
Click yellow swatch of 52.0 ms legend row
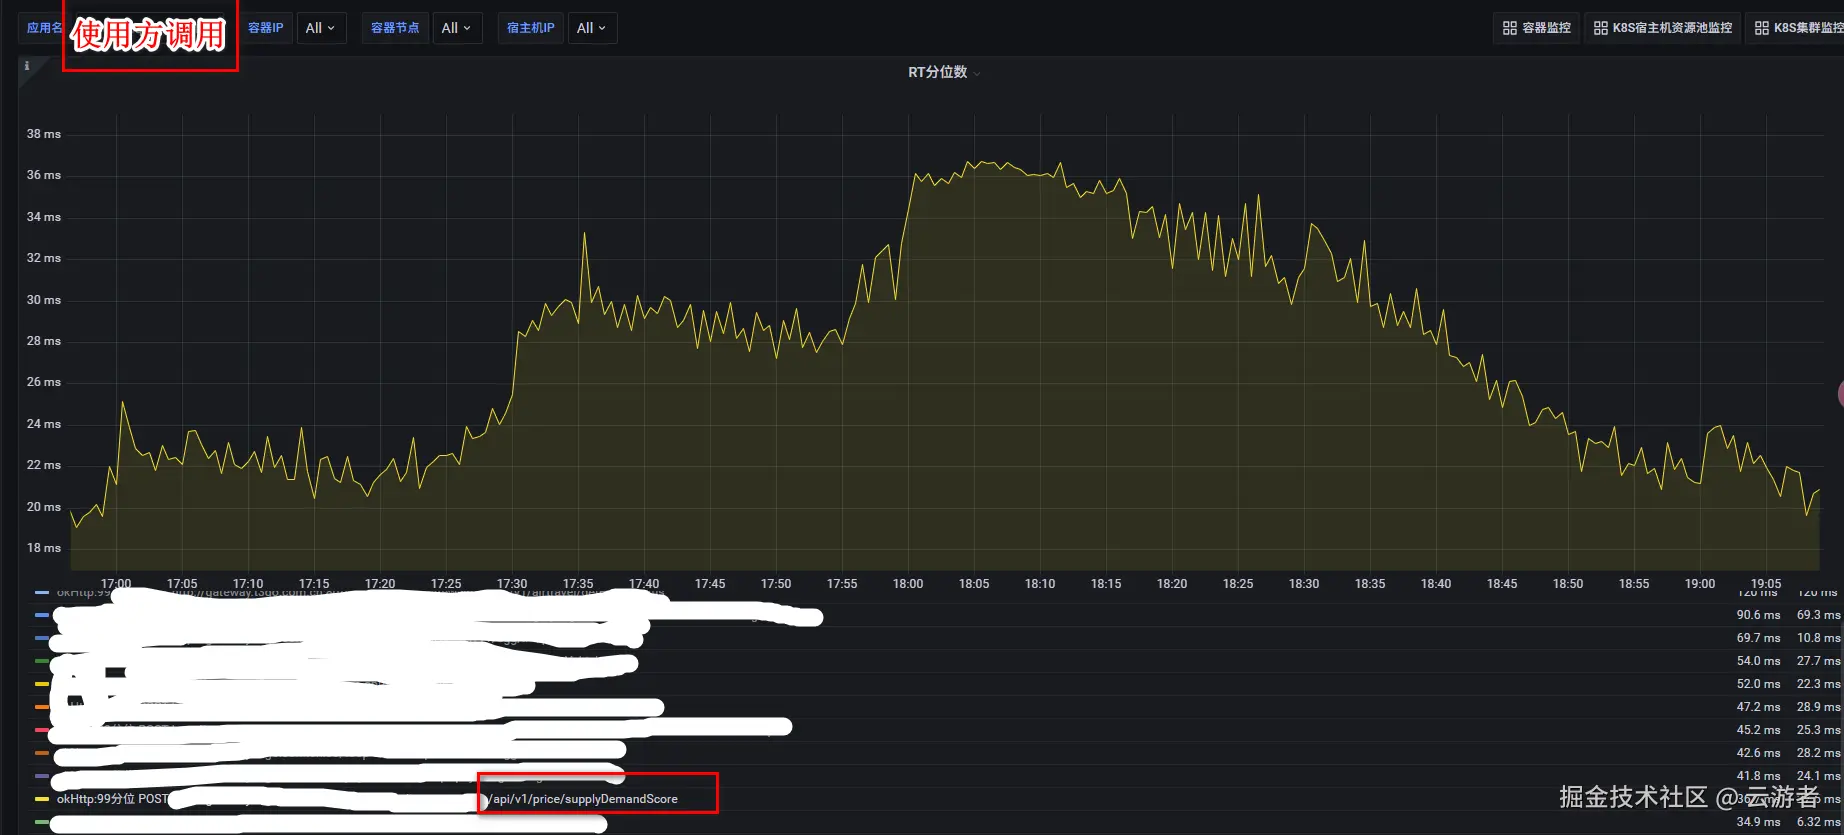coord(42,684)
